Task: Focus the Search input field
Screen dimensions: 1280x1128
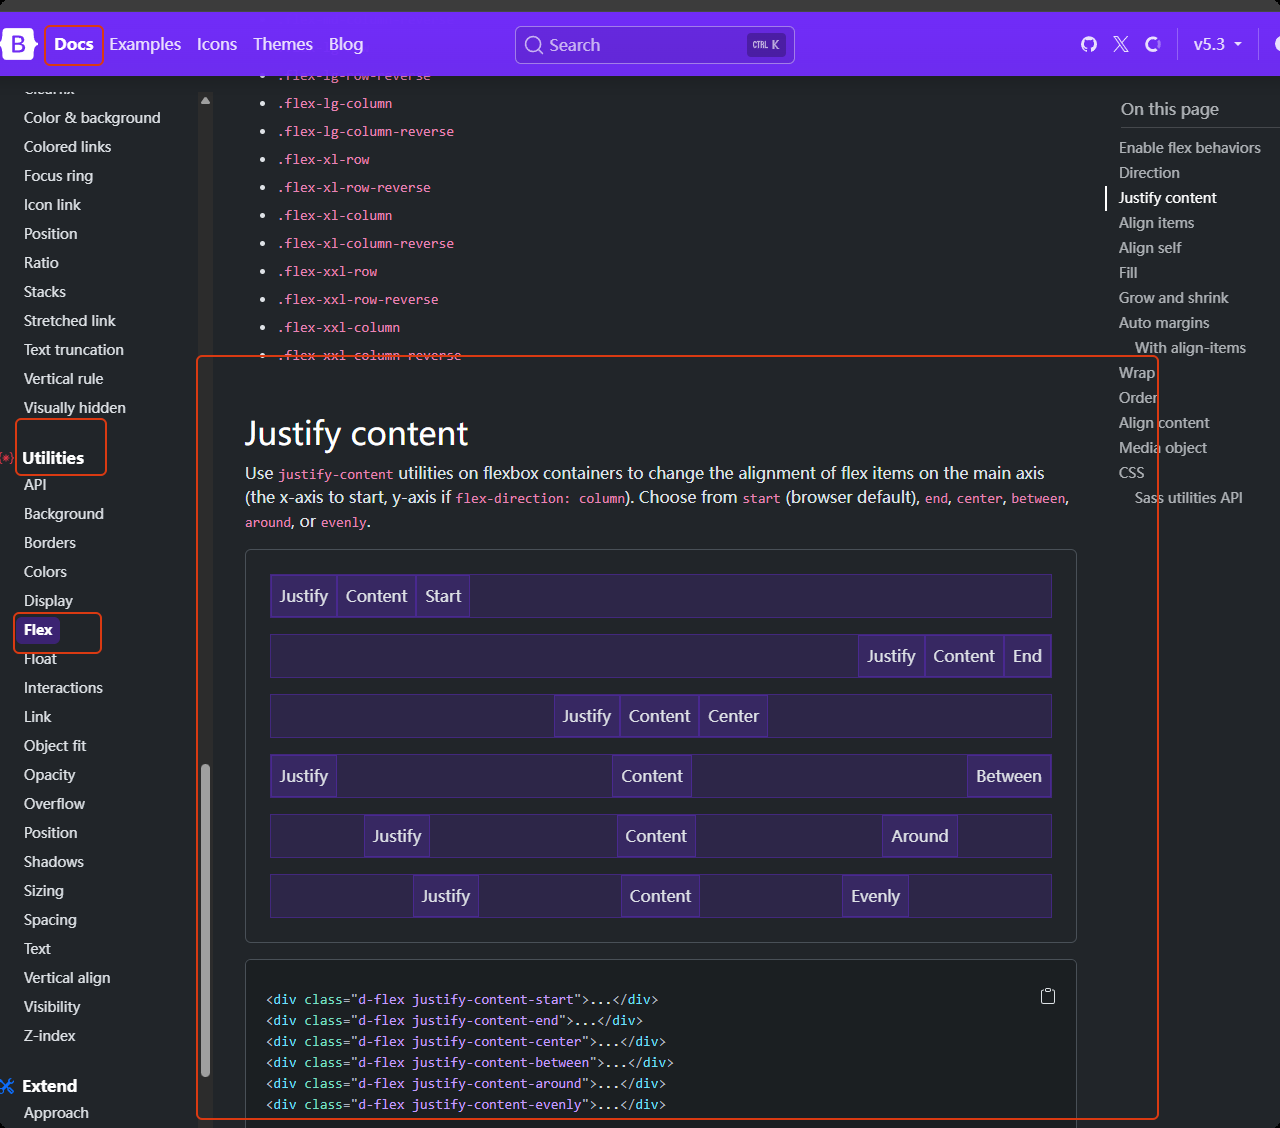Action: (655, 45)
